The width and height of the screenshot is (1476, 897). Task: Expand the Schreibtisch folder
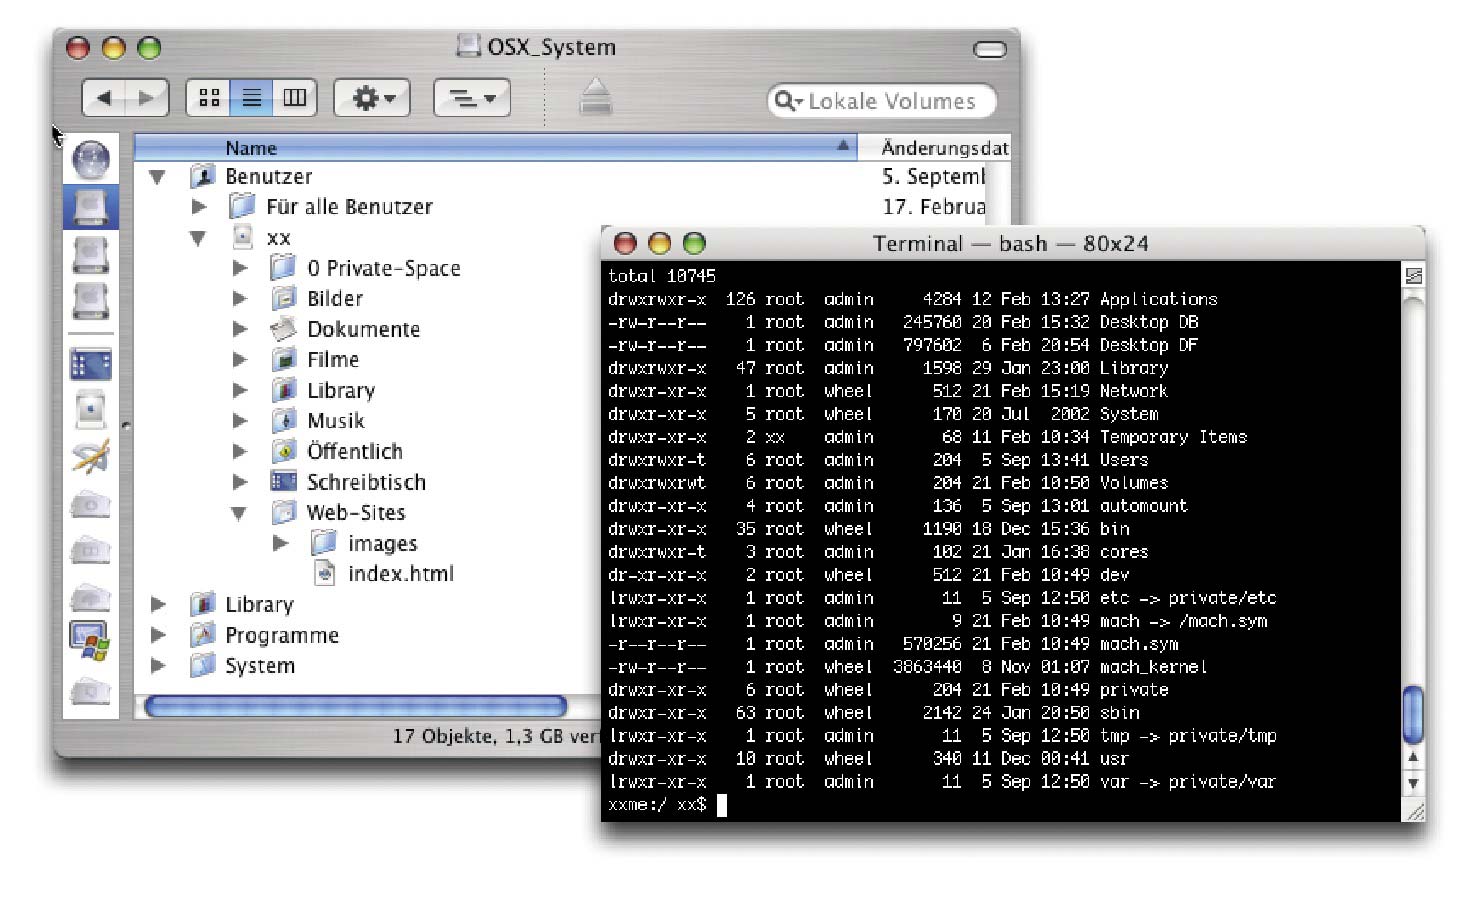tap(240, 481)
